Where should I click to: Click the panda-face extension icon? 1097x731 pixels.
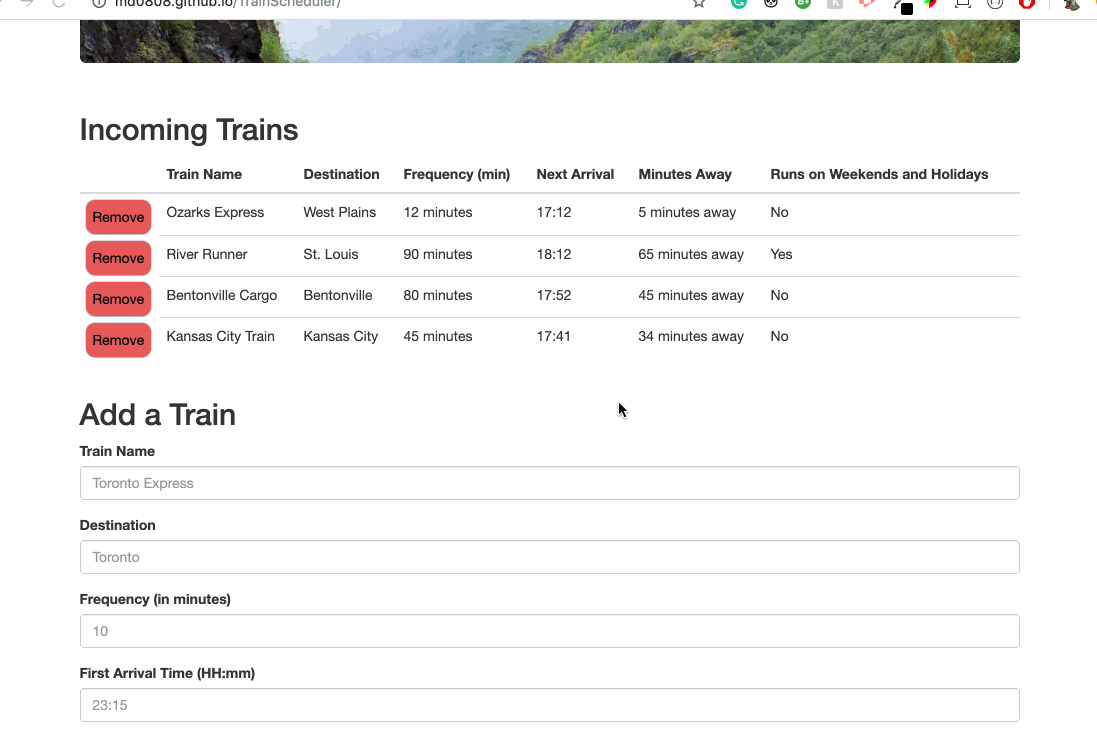coord(770,4)
